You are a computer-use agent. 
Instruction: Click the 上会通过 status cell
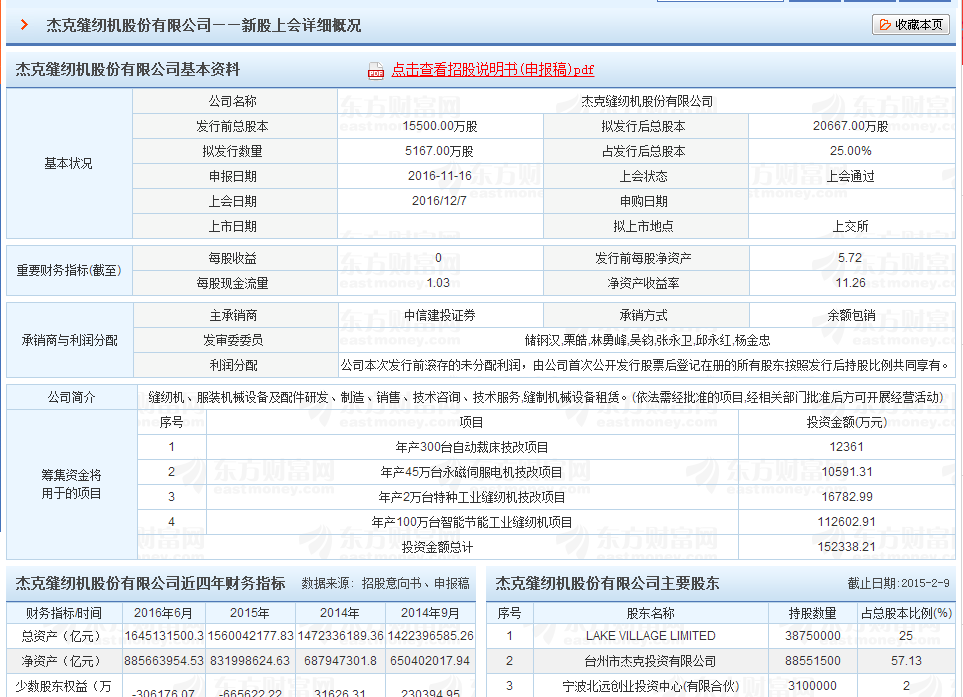(x=851, y=176)
